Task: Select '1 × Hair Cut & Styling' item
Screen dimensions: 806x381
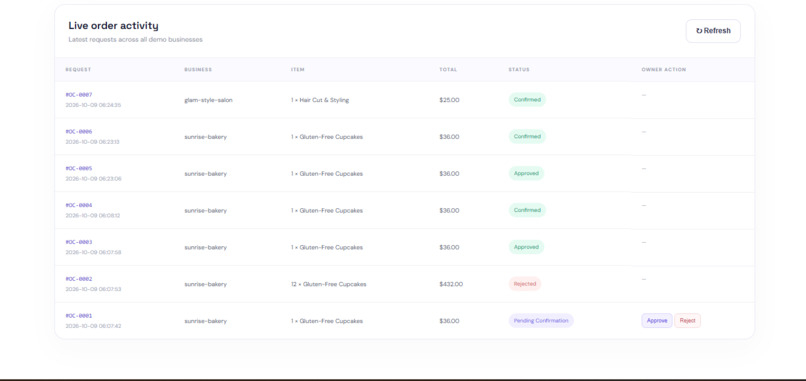Action: [320, 100]
